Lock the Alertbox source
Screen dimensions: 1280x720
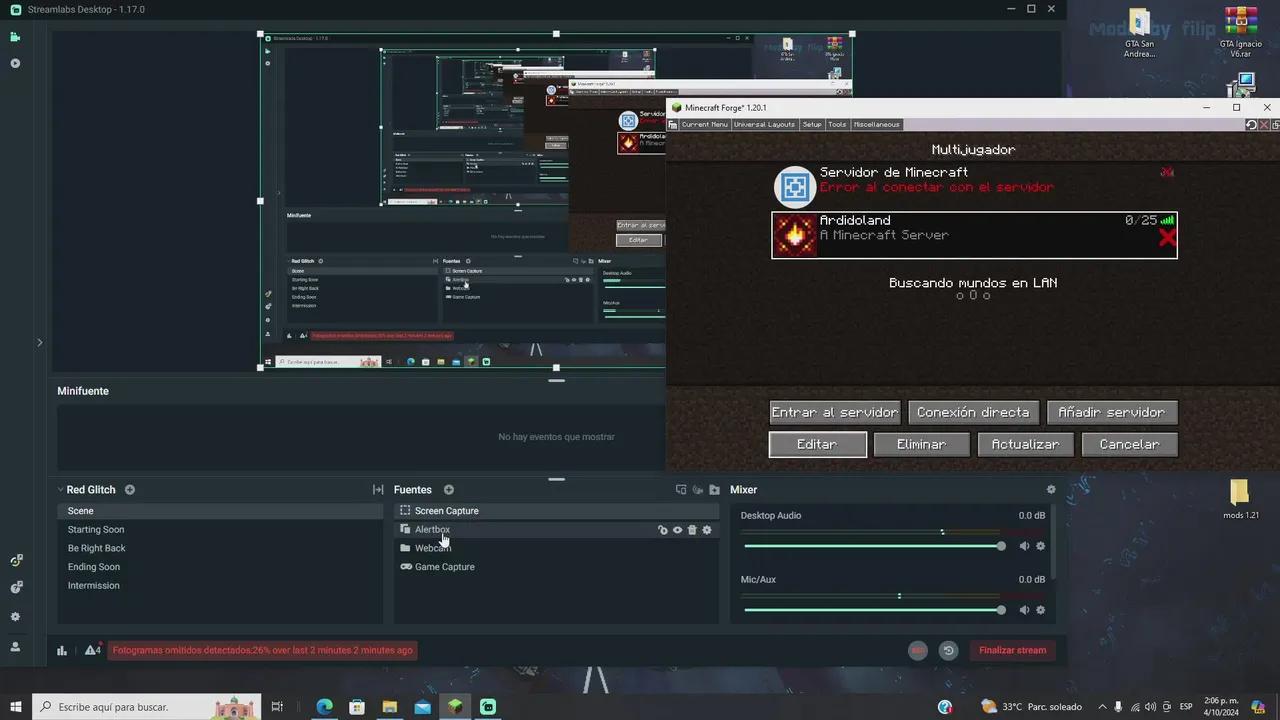(662, 530)
